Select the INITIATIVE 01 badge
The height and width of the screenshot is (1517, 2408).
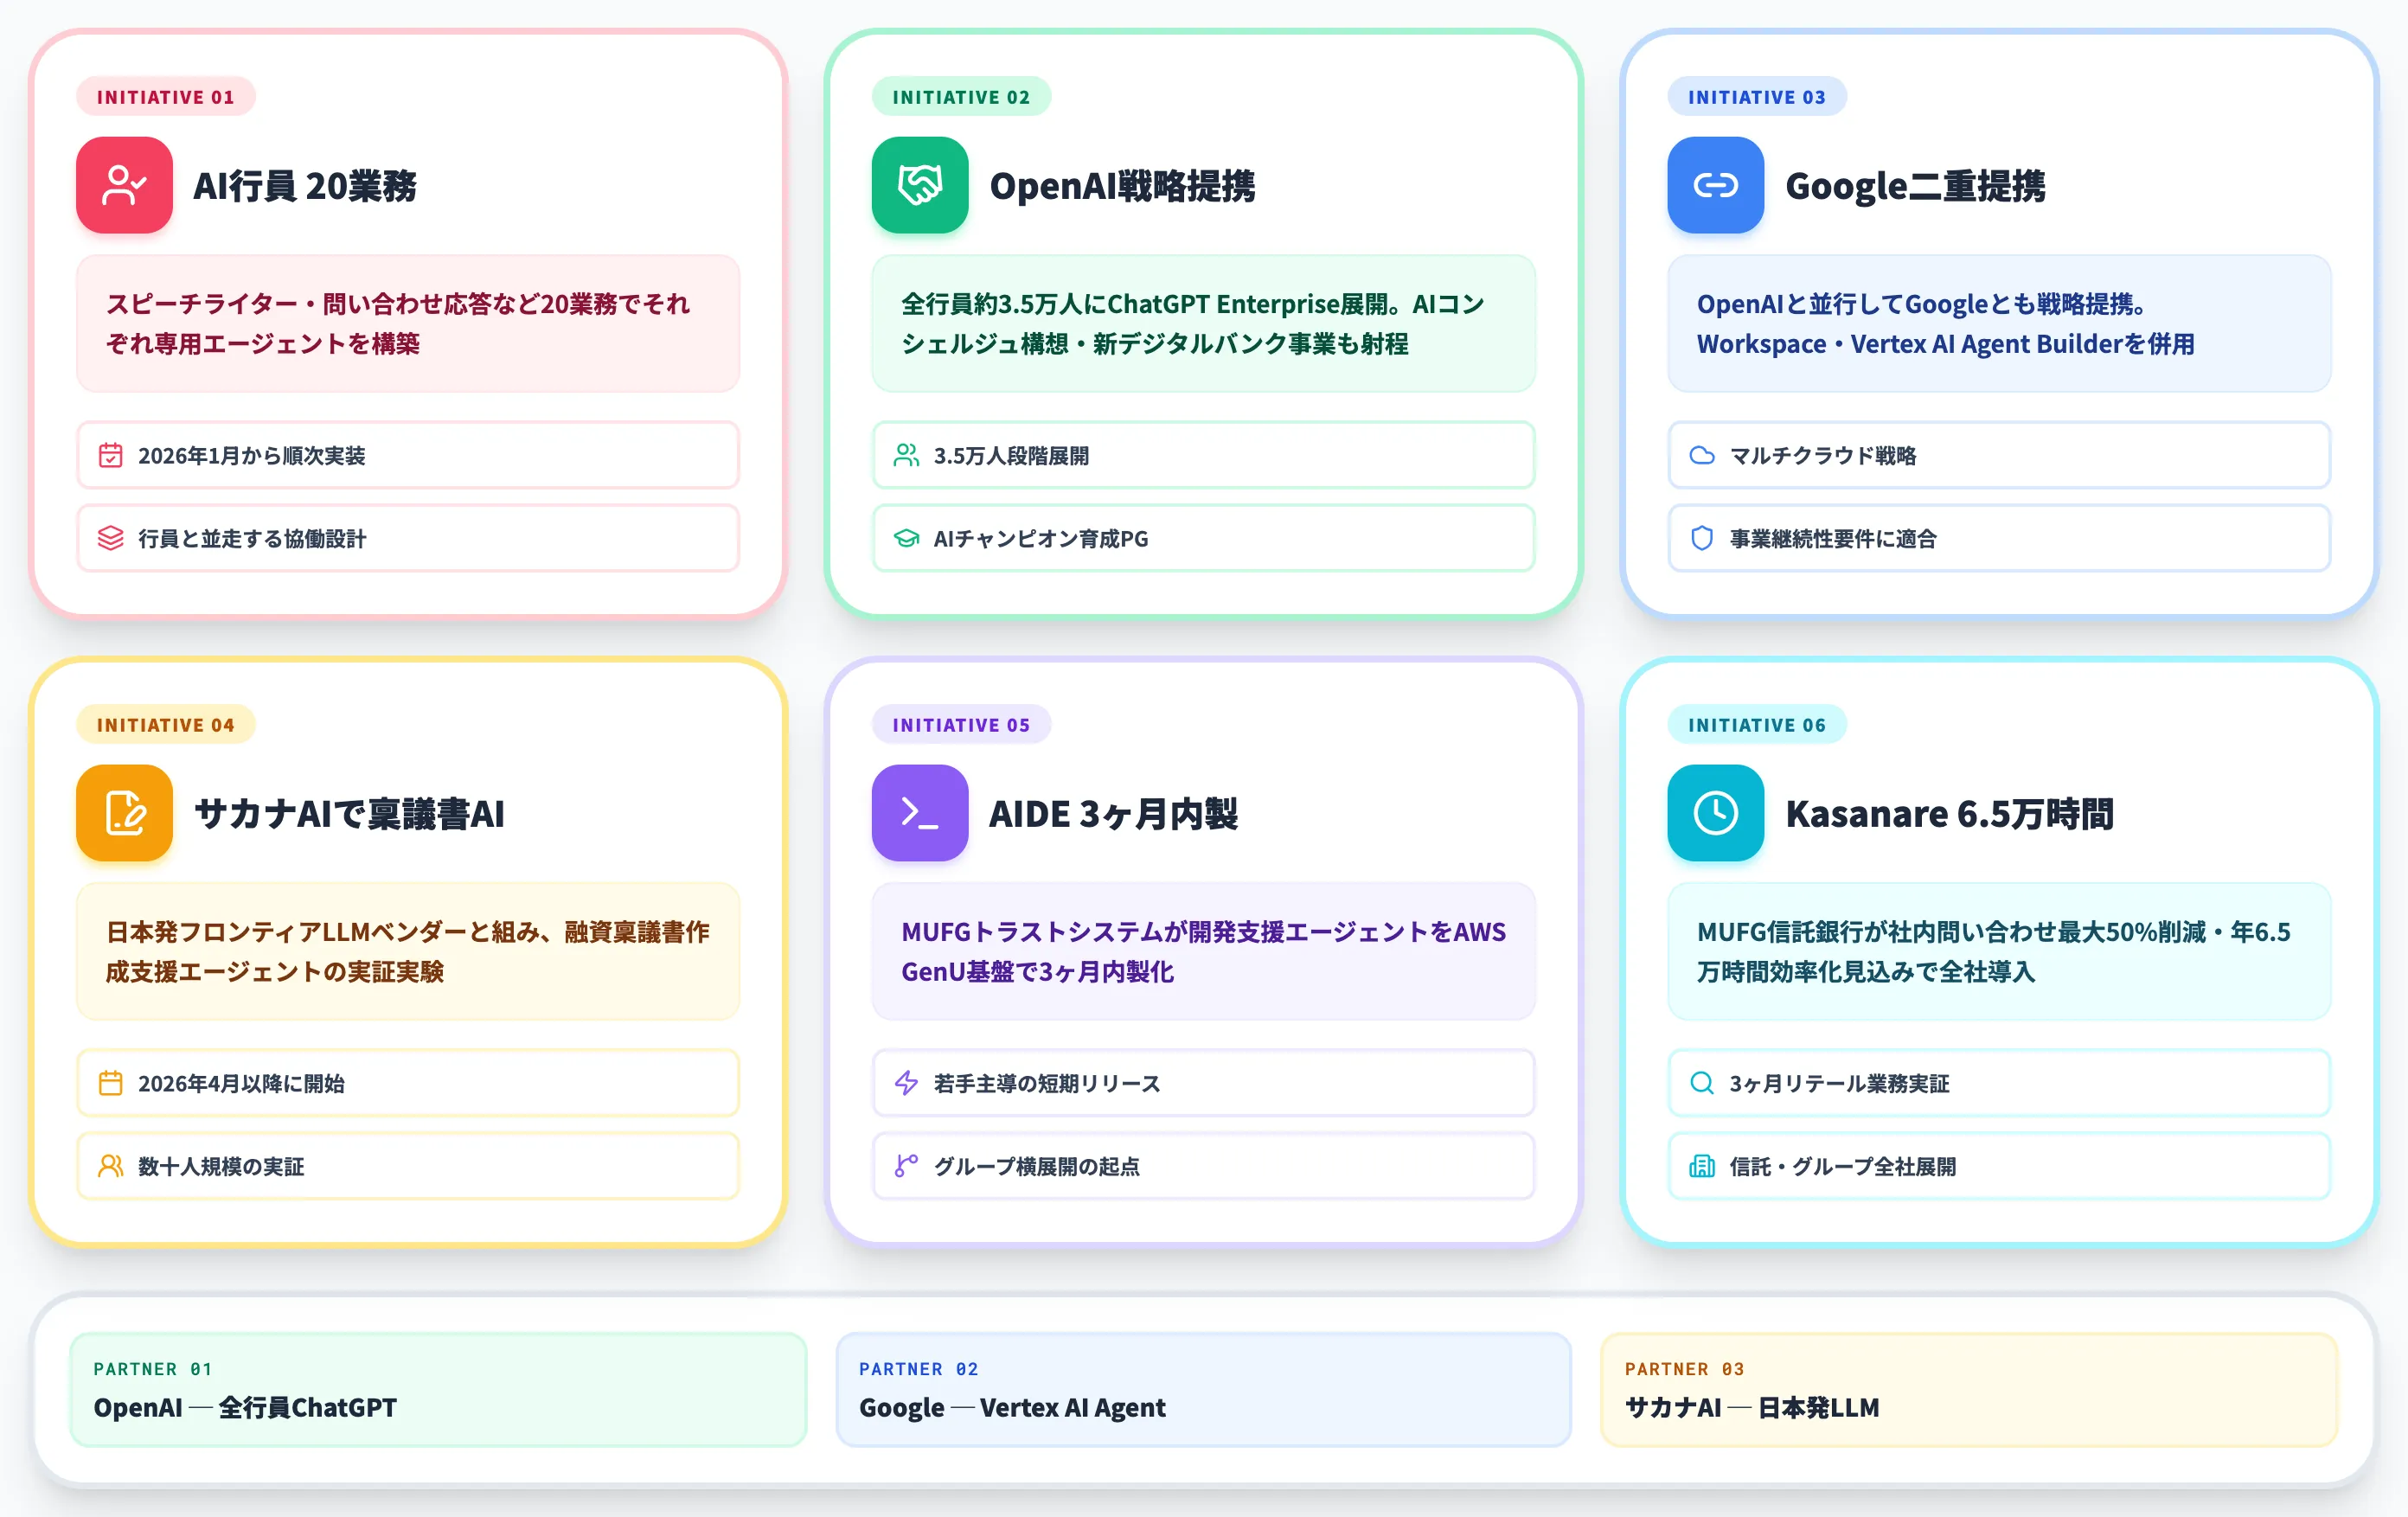click(165, 97)
